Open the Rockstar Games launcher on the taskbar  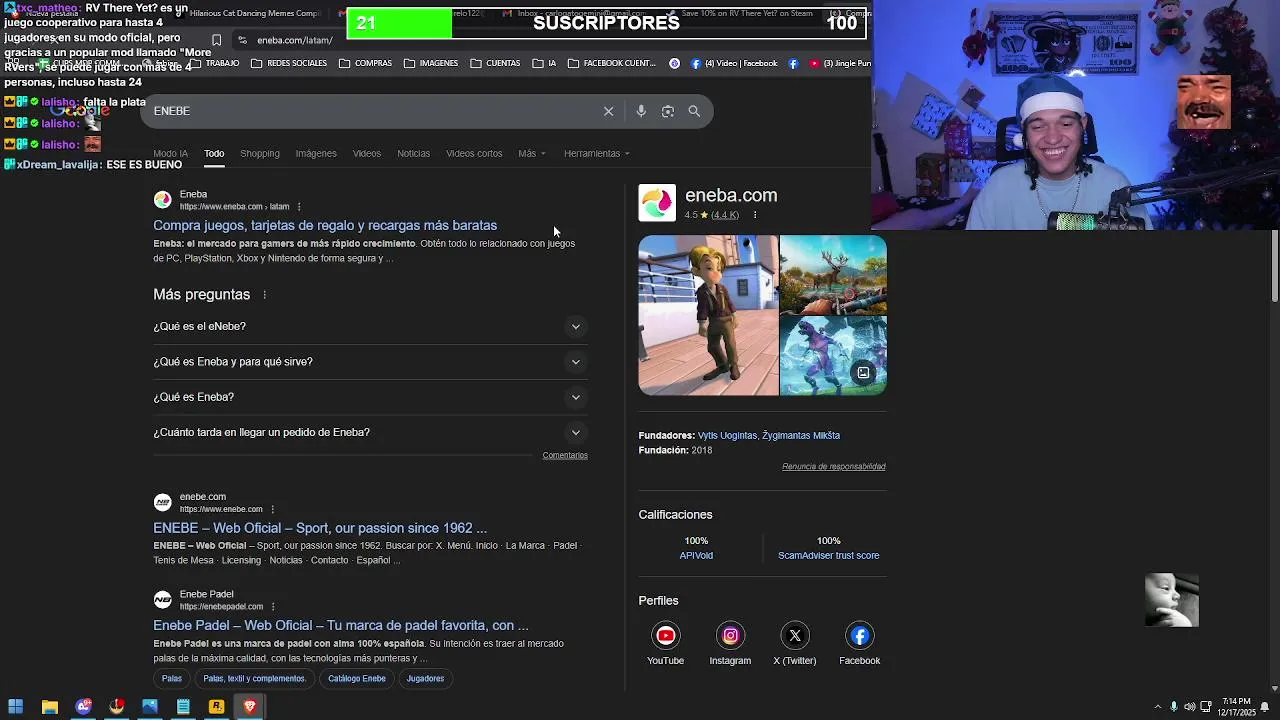tap(216, 707)
